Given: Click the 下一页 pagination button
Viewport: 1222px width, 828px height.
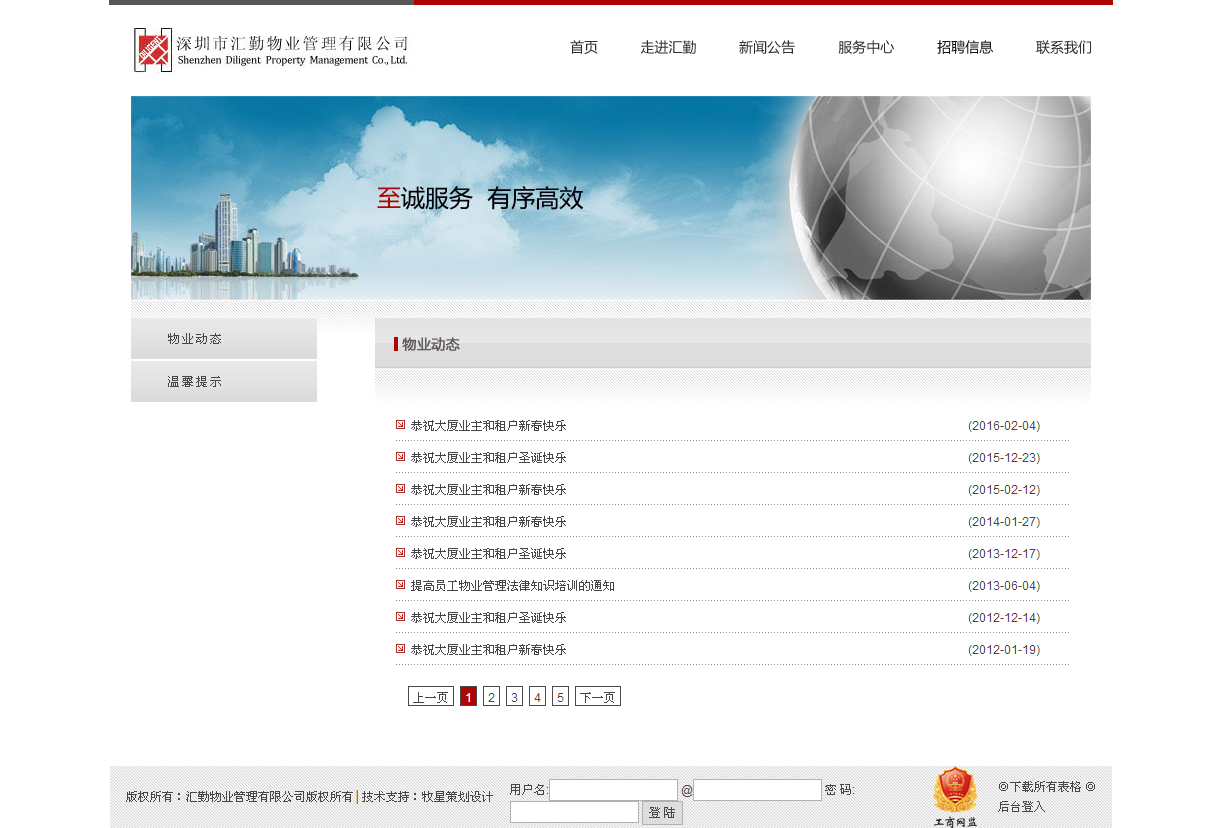Looking at the screenshot, I should tap(598, 696).
